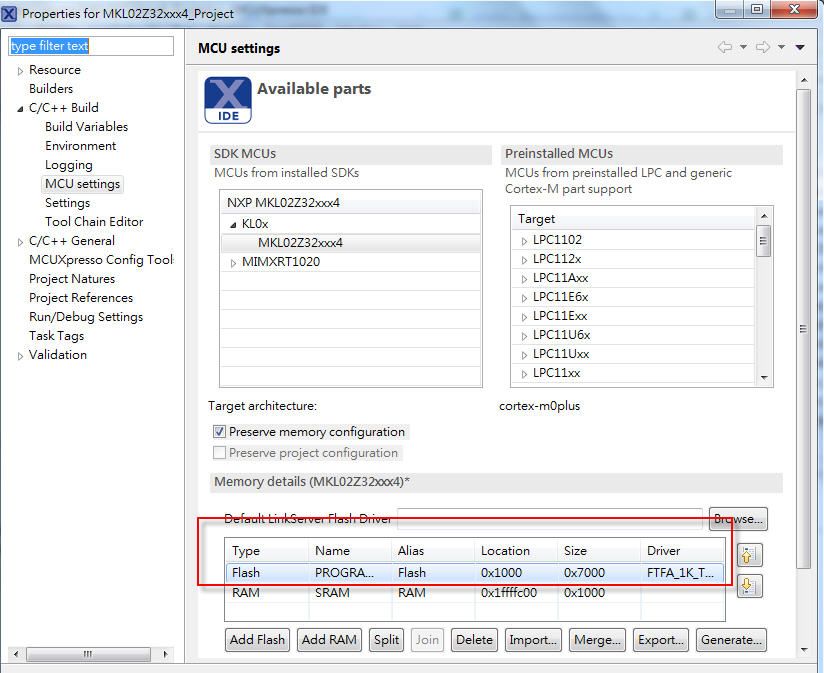Click the Location column header

click(516, 551)
